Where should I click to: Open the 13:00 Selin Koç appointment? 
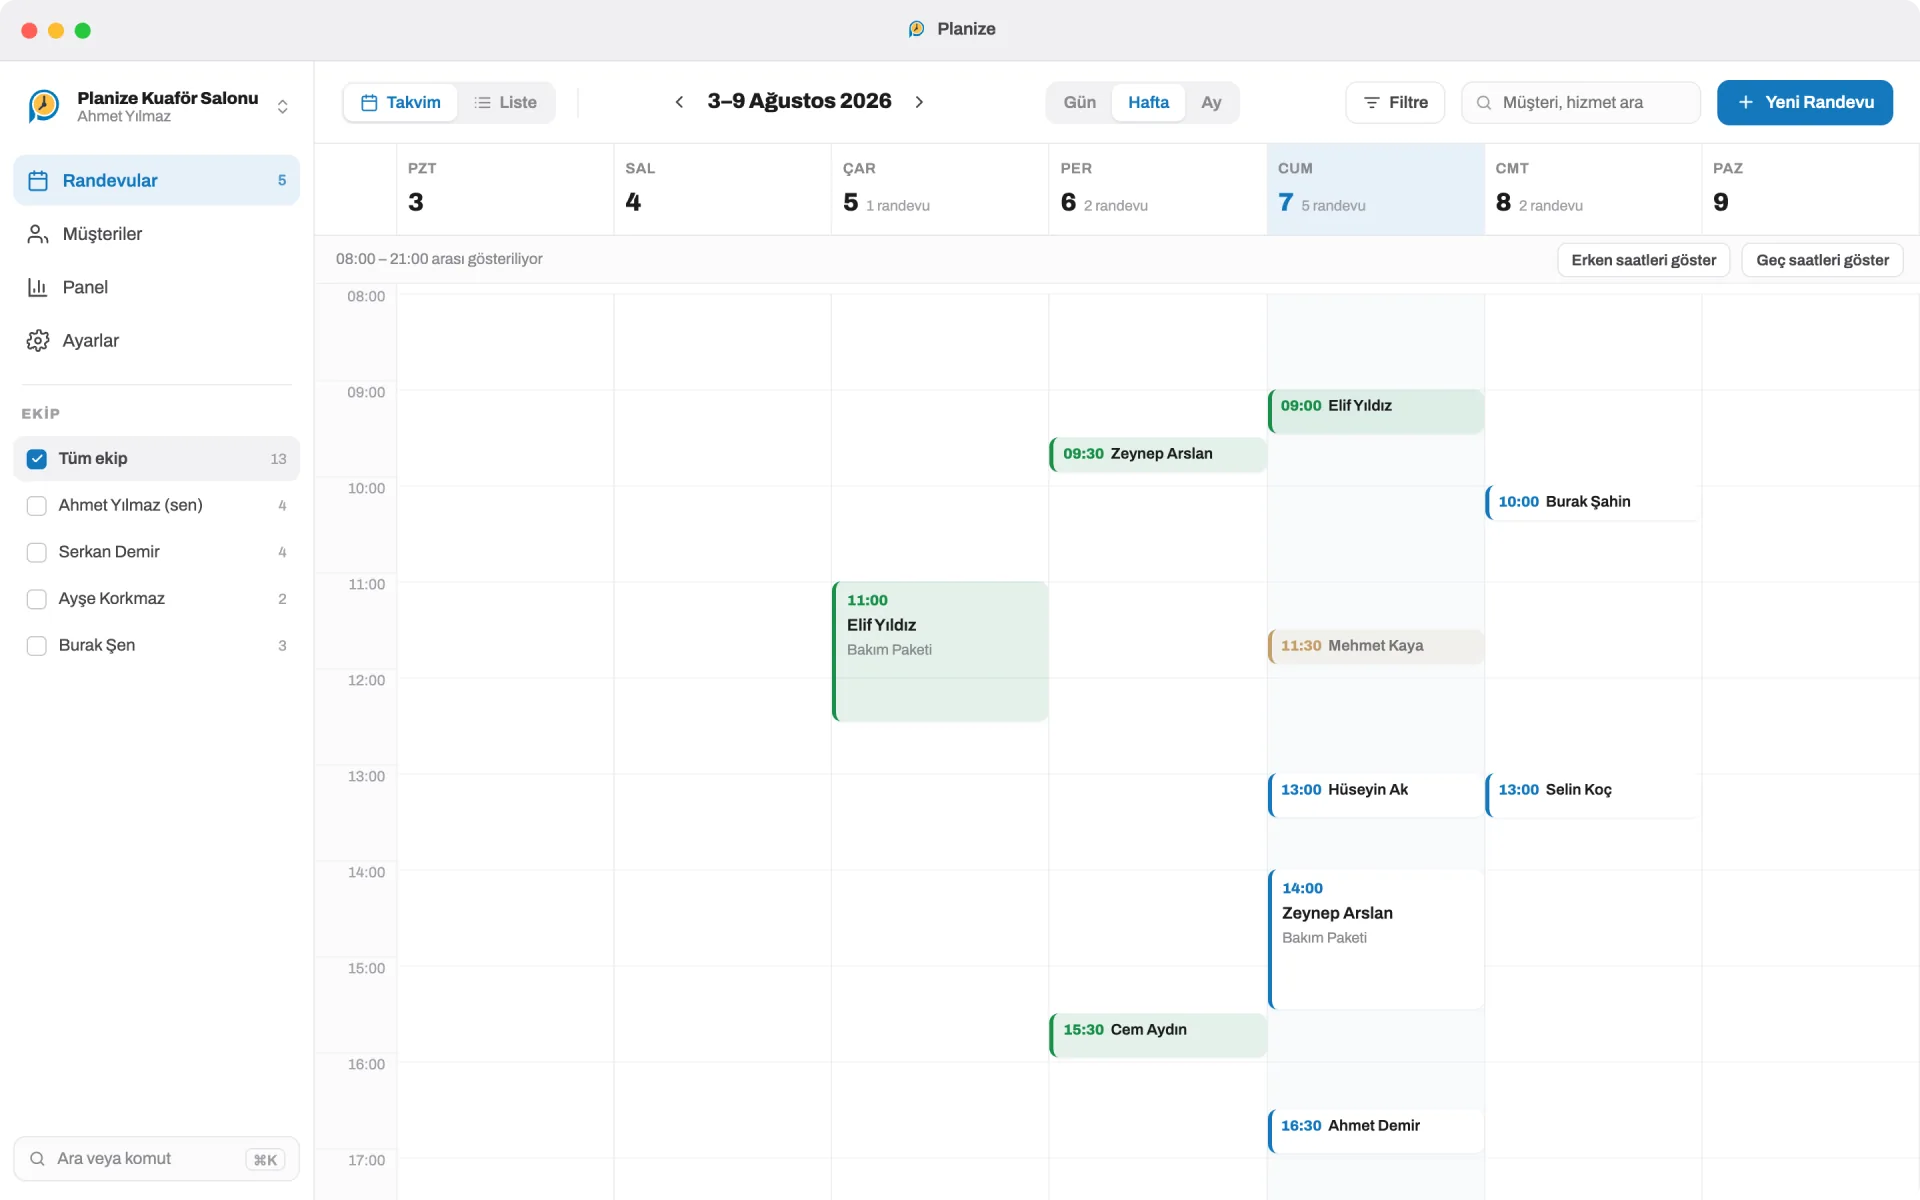(x=1593, y=796)
